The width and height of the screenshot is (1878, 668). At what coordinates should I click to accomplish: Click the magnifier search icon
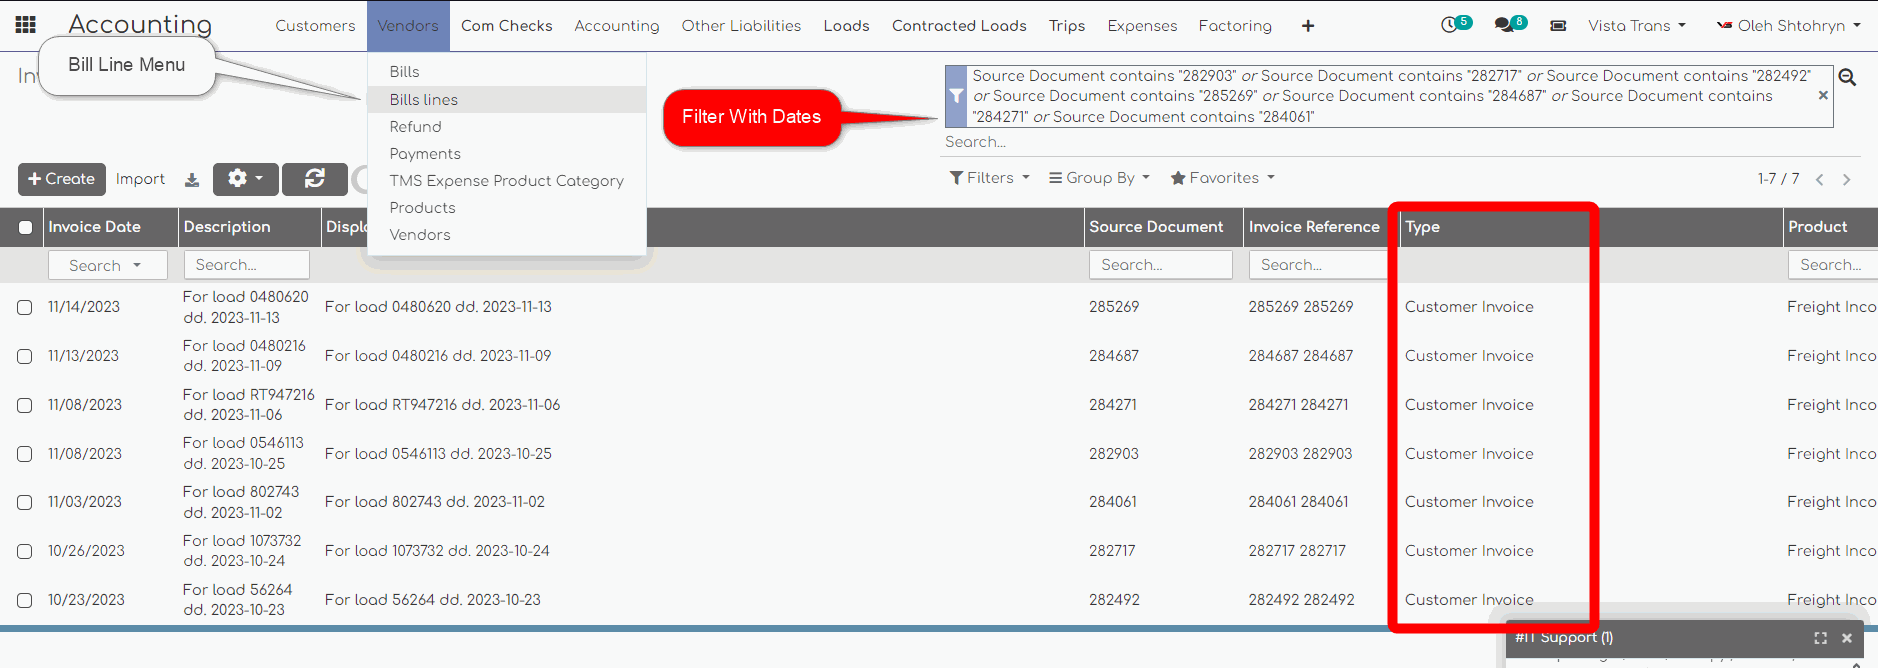tap(1847, 78)
